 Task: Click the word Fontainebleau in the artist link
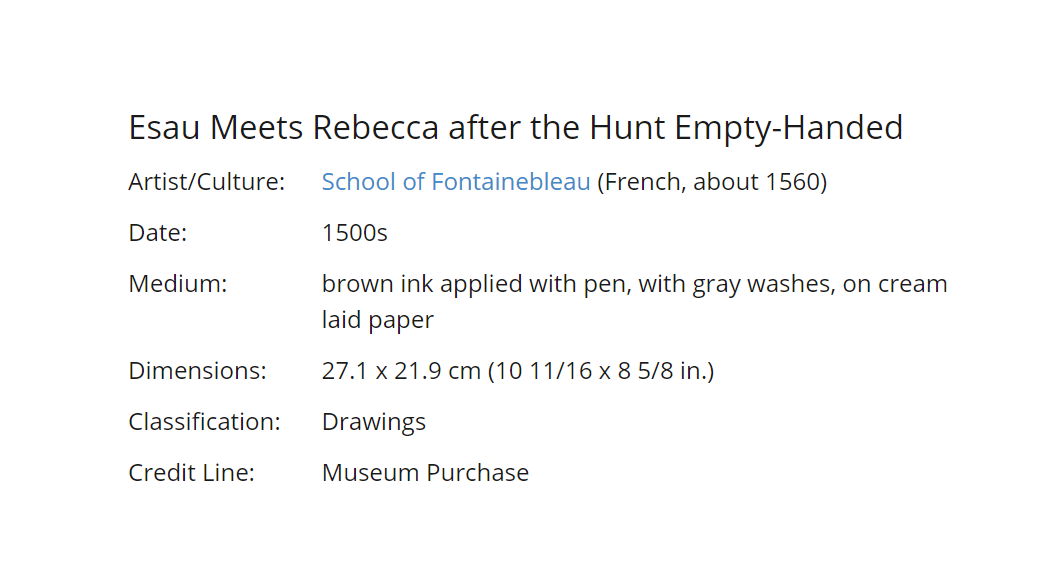pos(511,182)
